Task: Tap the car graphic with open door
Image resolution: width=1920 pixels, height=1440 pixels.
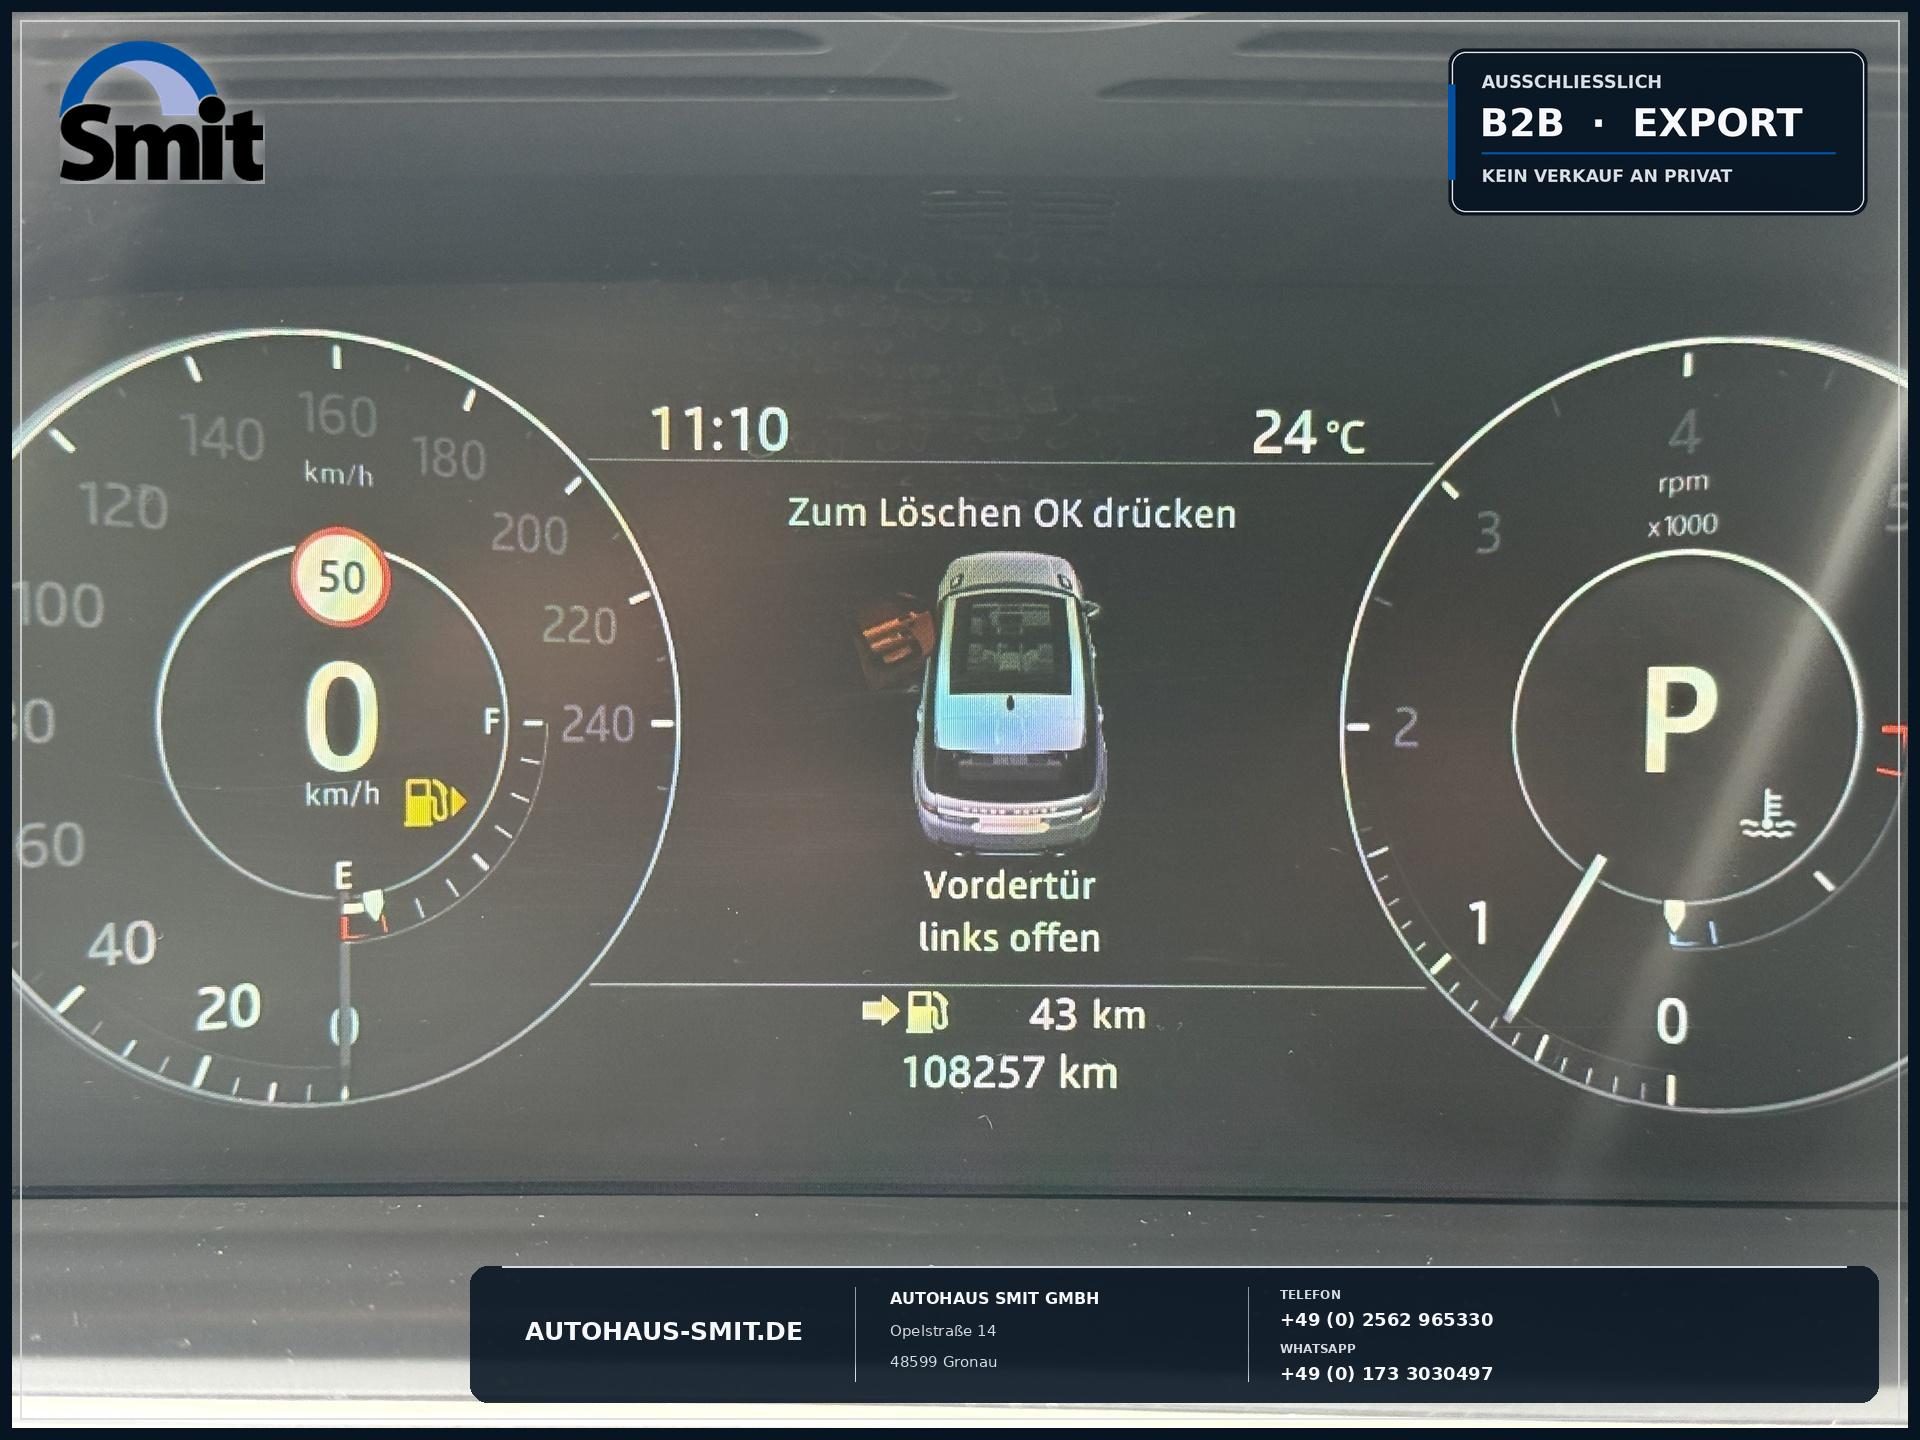Action: pos(985,702)
